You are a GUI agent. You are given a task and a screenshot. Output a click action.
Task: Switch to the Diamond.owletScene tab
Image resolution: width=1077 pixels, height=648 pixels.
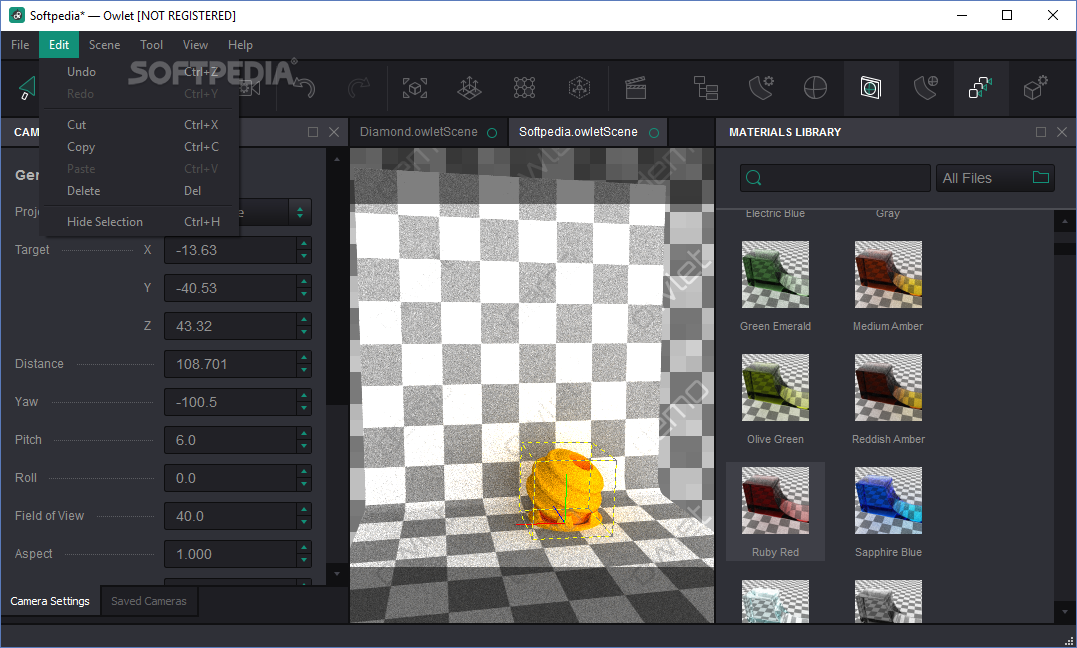pos(429,132)
